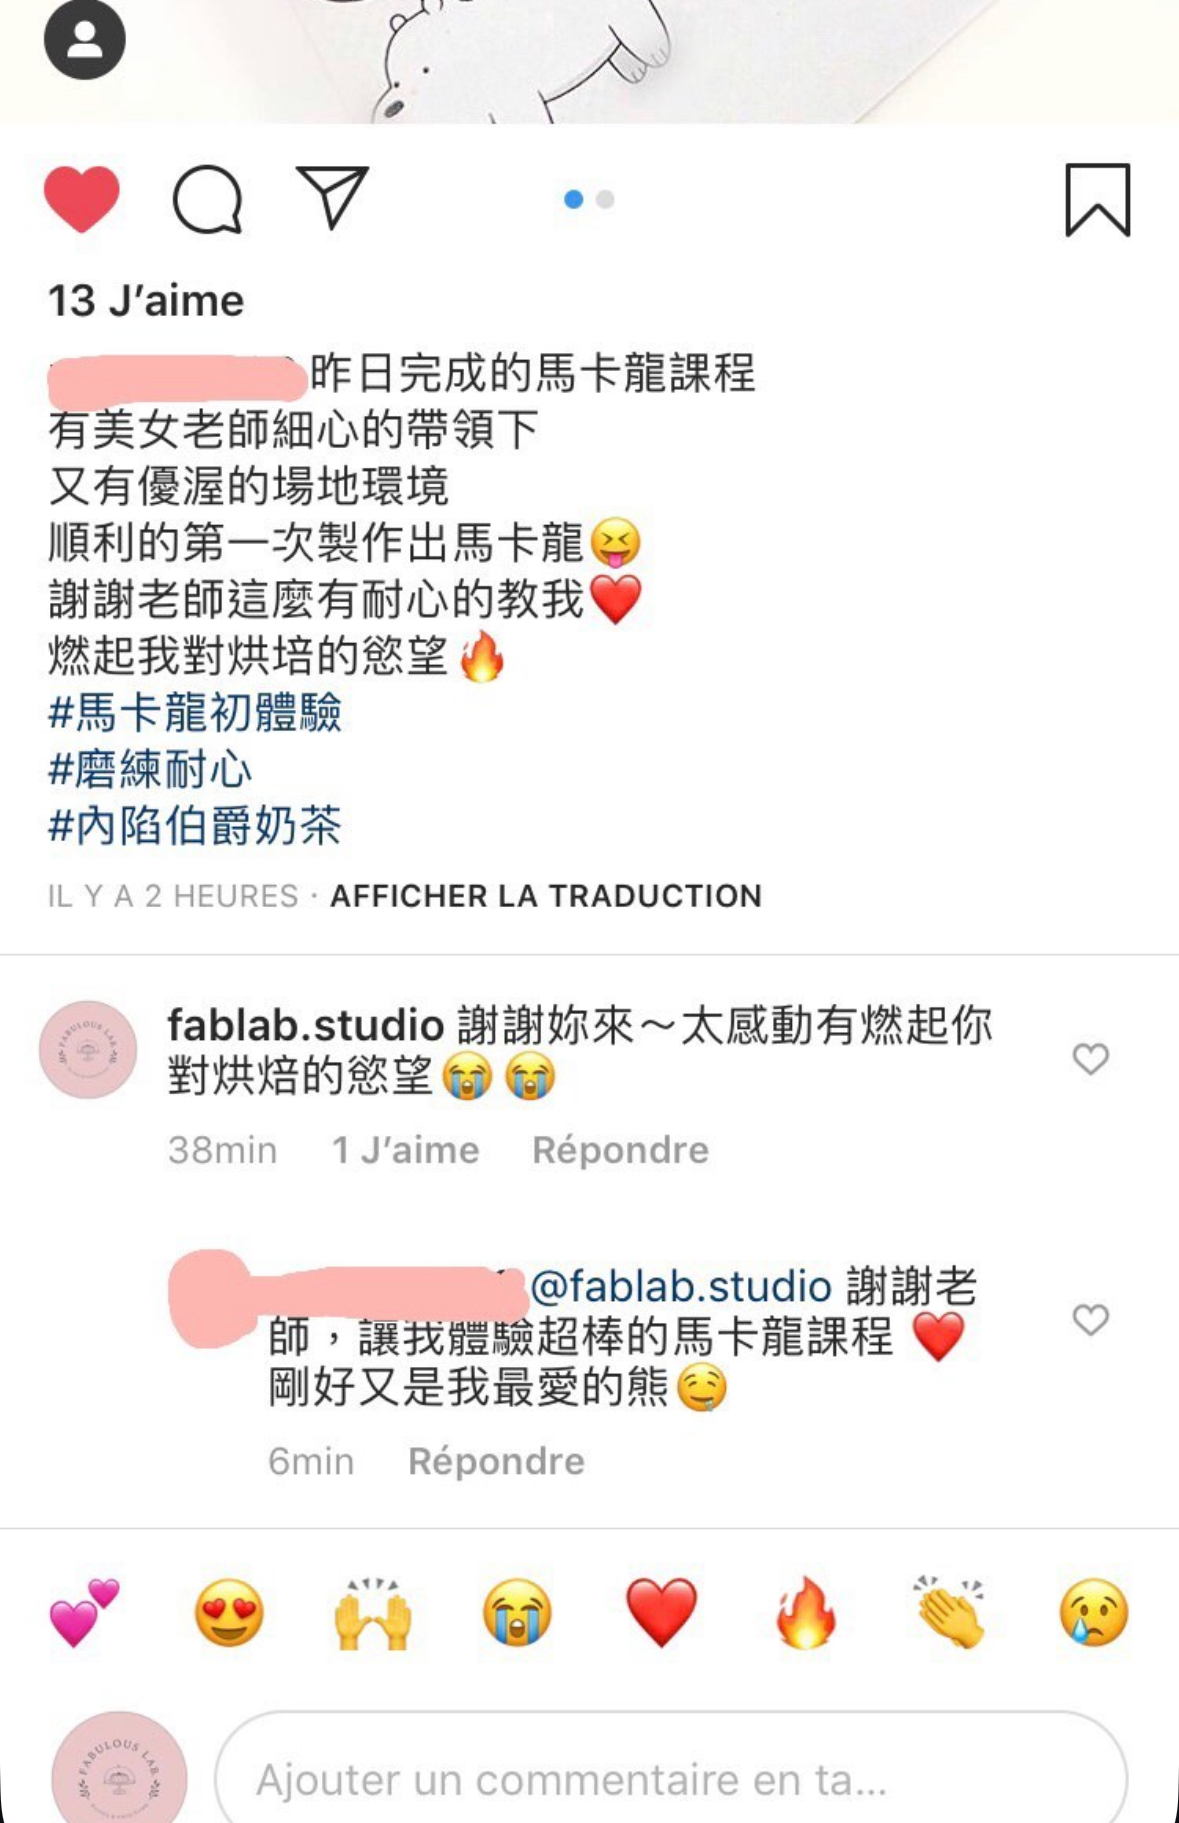Screen dimensions: 1179x1823
Task: Like fablab.studio's comment with the heart
Action: (x=1090, y=1058)
